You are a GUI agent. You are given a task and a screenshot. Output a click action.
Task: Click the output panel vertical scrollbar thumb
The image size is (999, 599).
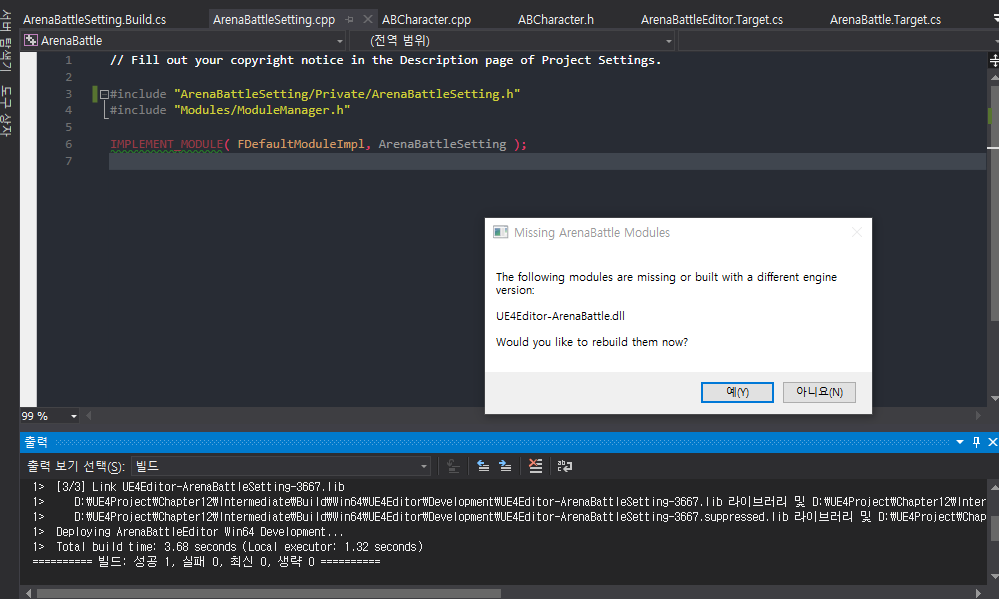tap(994, 528)
